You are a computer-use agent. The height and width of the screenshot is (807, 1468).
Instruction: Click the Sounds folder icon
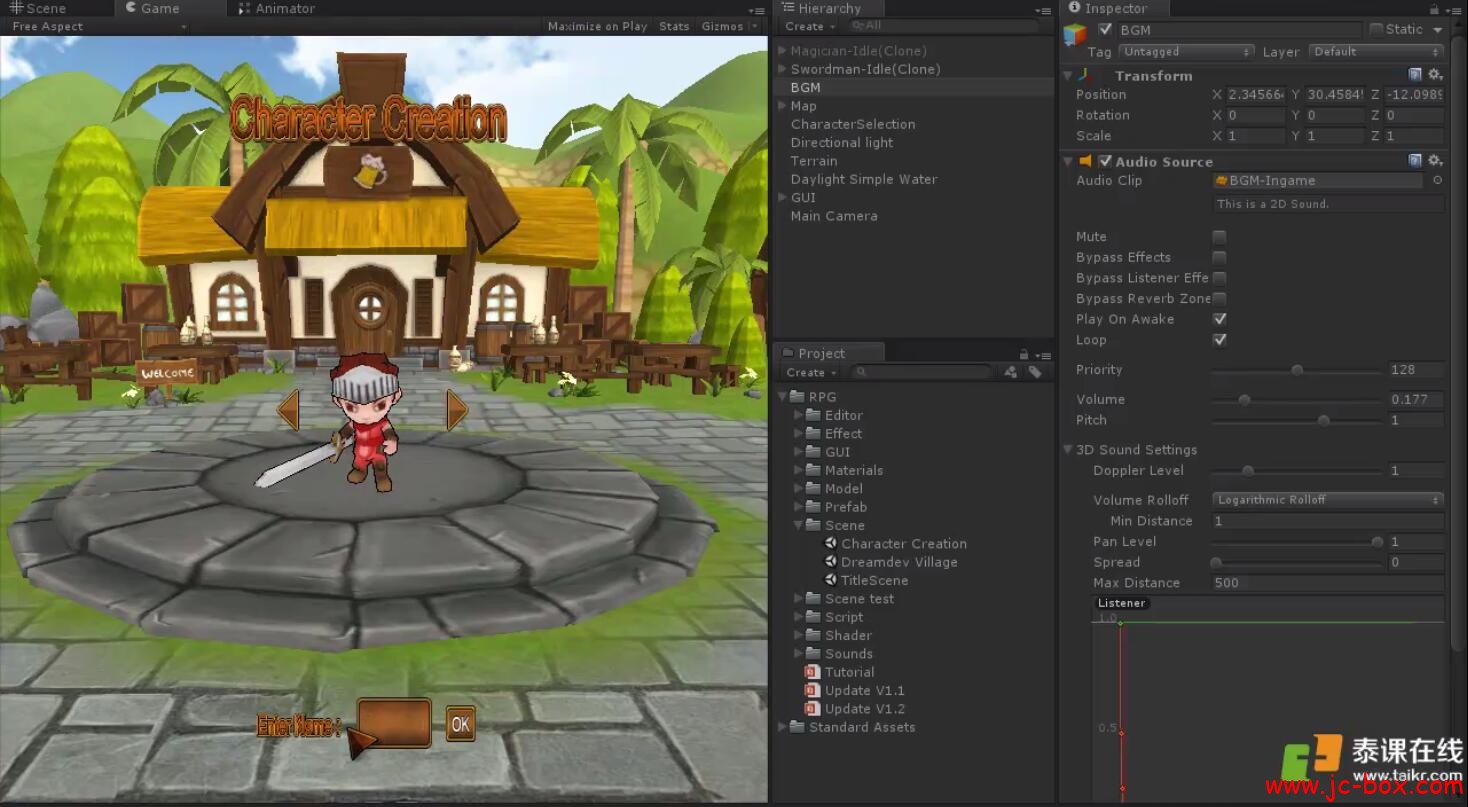click(813, 654)
